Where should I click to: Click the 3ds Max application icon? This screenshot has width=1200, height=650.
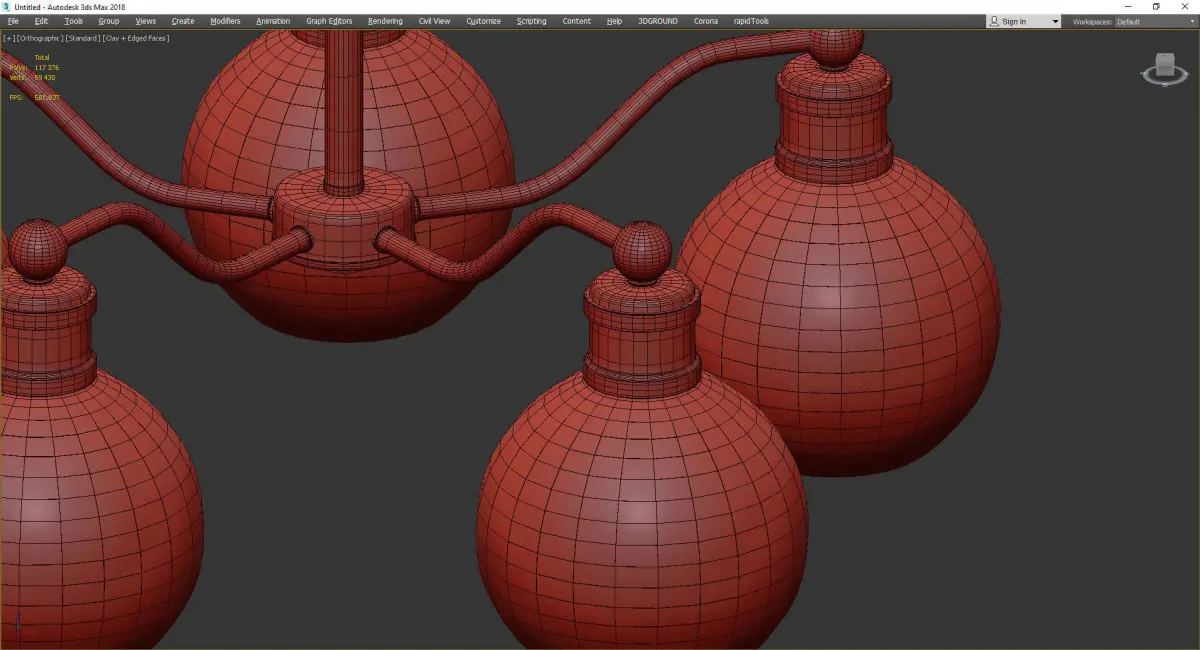point(6,7)
